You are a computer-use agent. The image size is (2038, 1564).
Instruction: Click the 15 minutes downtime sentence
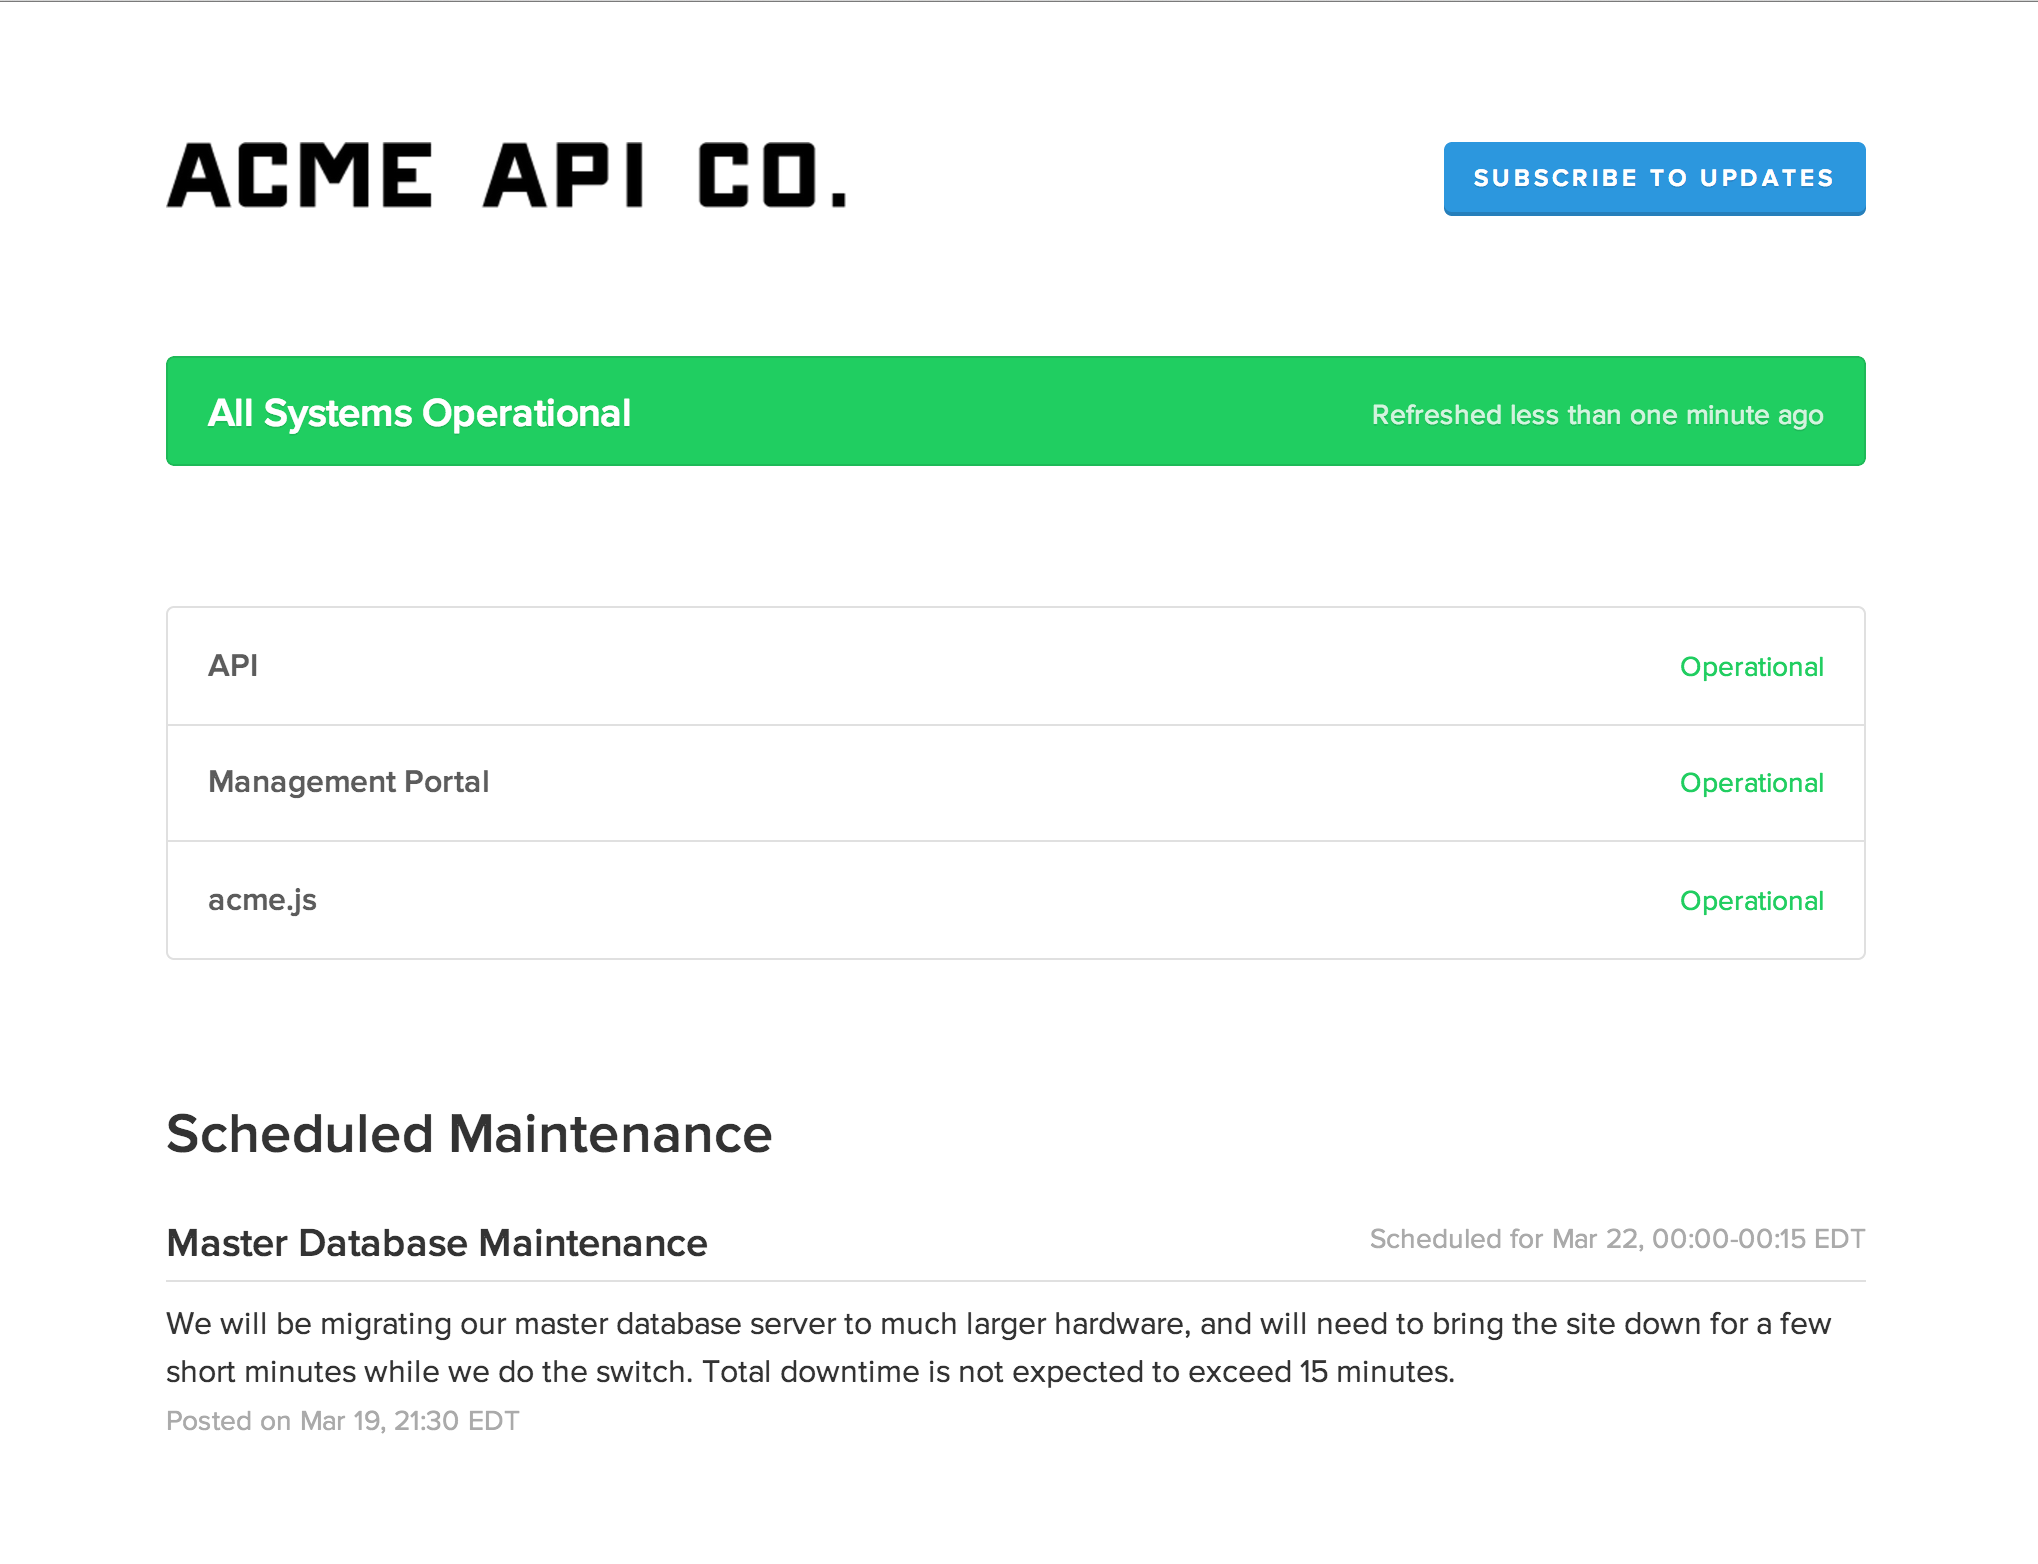click(1078, 1372)
